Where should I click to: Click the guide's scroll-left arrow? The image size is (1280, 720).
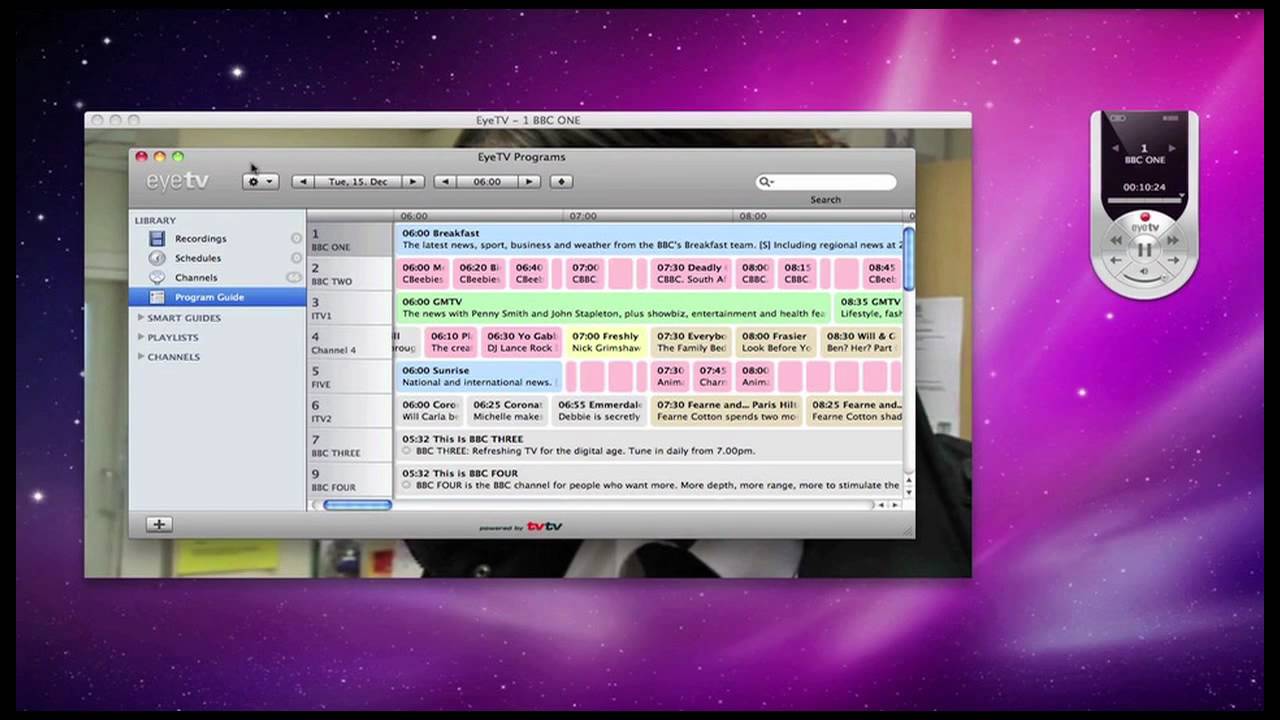coord(881,505)
